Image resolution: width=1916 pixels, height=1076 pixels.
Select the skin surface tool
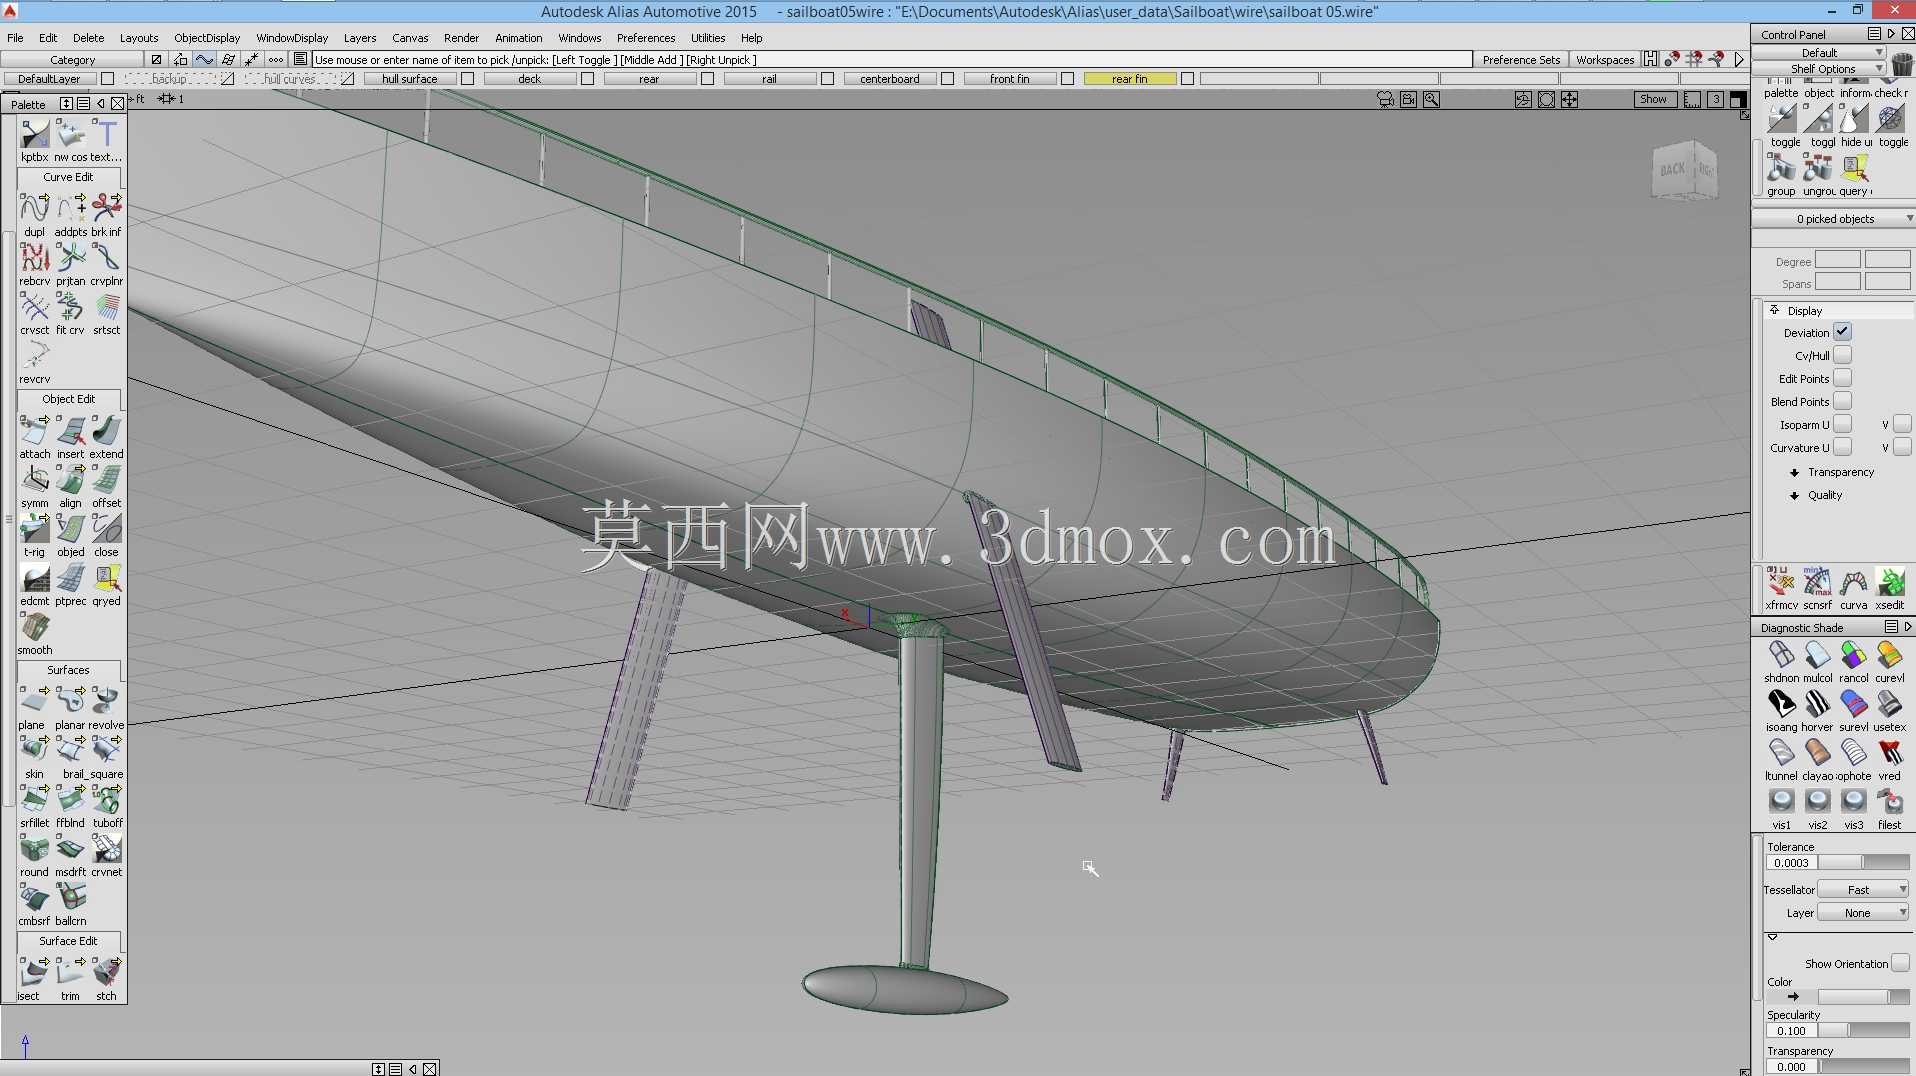click(x=34, y=750)
